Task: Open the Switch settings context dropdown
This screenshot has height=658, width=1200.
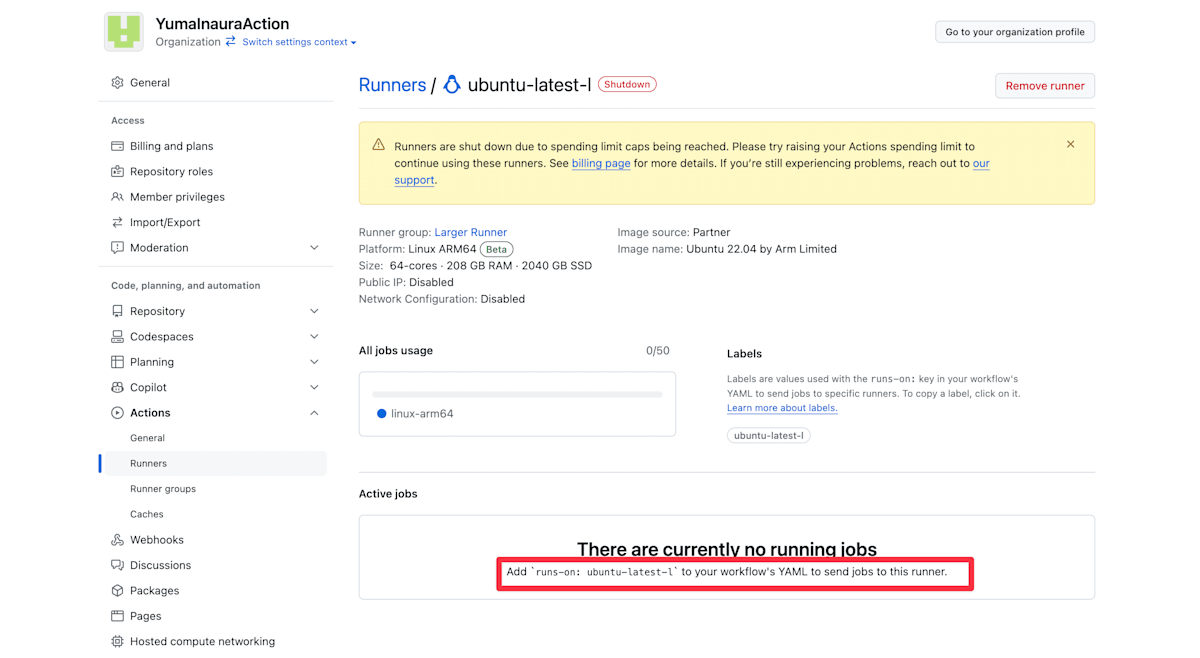Action: pos(299,42)
